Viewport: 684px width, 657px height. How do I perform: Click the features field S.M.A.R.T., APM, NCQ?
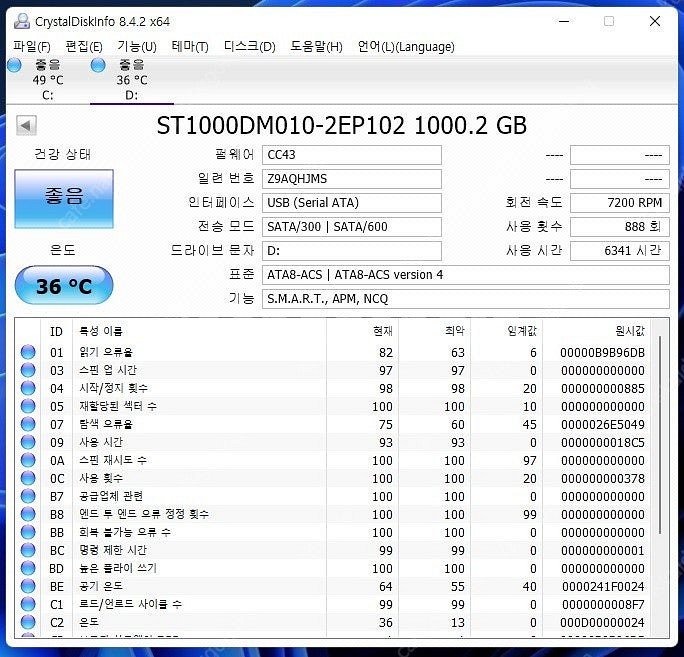click(465, 299)
